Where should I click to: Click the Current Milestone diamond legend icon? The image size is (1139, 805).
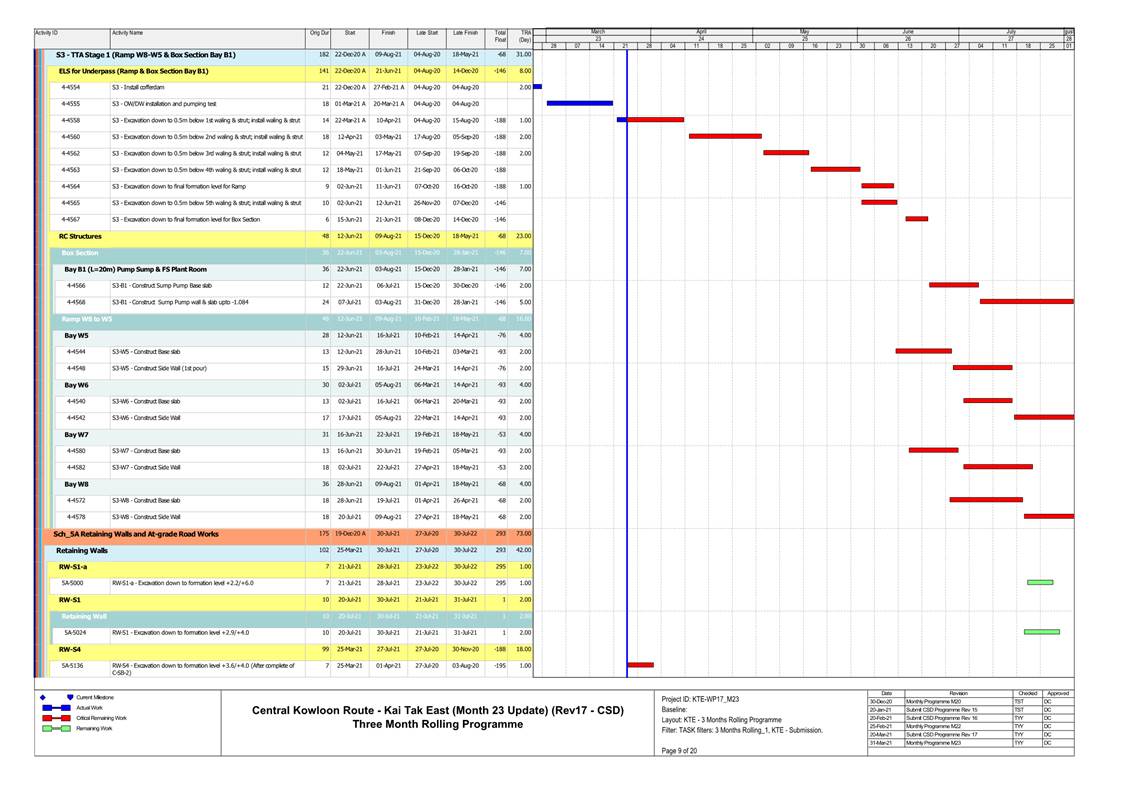point(70,697)
